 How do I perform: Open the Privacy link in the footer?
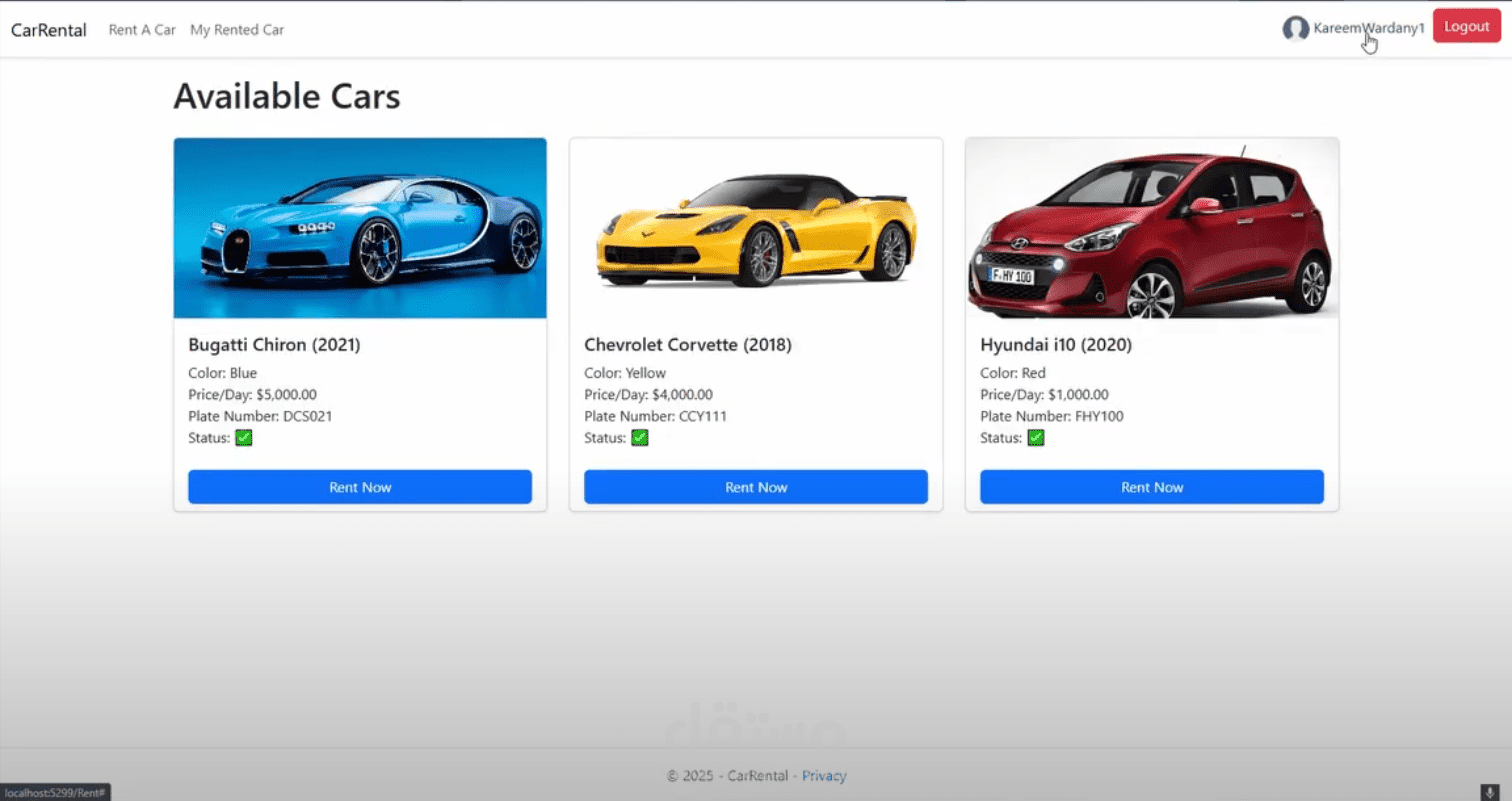tap(824, 776)
